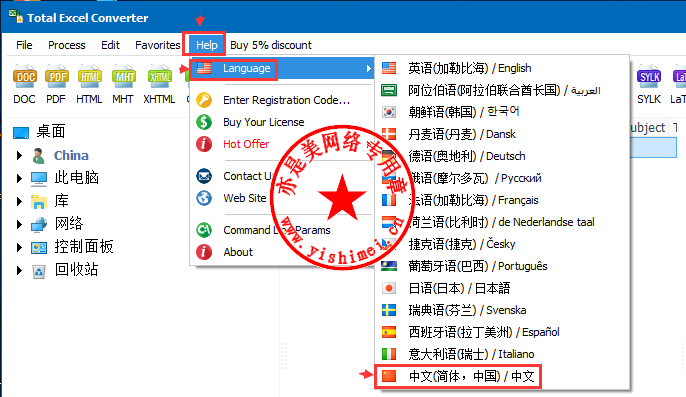Screen dimensions: 686x397
Task: Expand the 控制面板 tree node
Action: [19, 247]
